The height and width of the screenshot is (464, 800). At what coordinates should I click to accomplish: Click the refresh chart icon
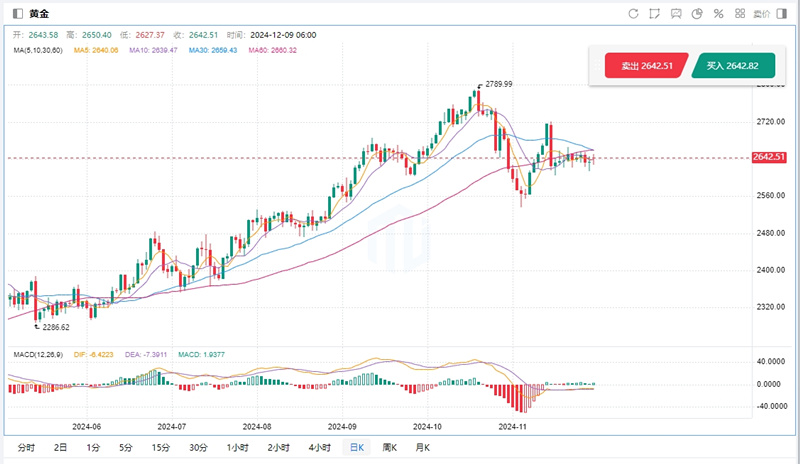[633, 14]
